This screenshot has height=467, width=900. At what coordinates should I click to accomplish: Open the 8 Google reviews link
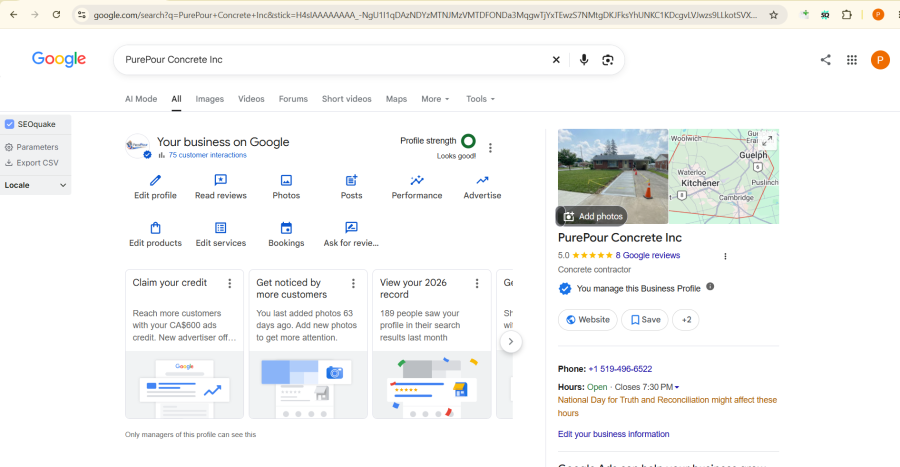(647, 255)
